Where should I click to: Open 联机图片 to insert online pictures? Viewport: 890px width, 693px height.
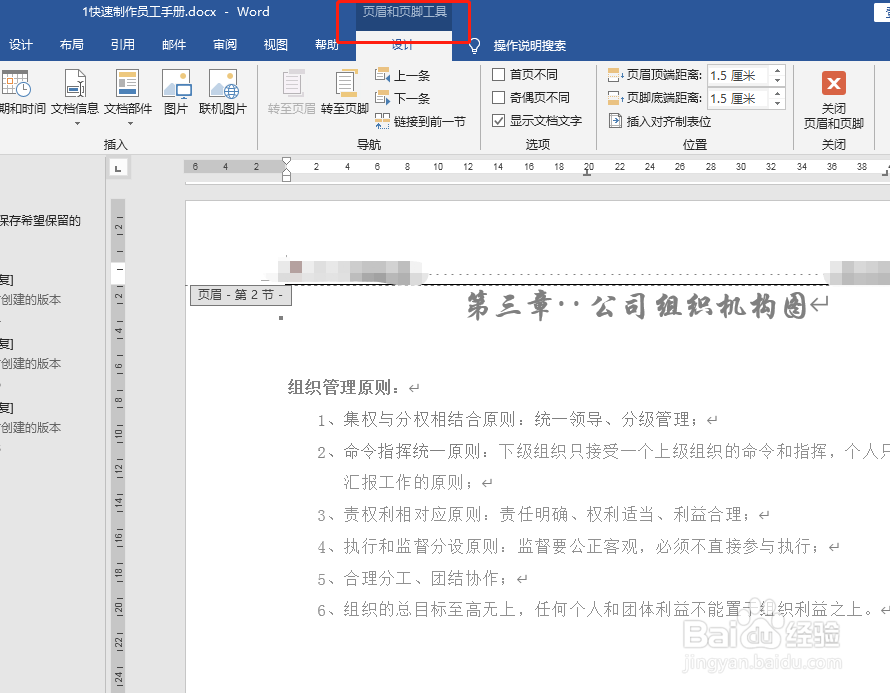(x=224, y=90)
